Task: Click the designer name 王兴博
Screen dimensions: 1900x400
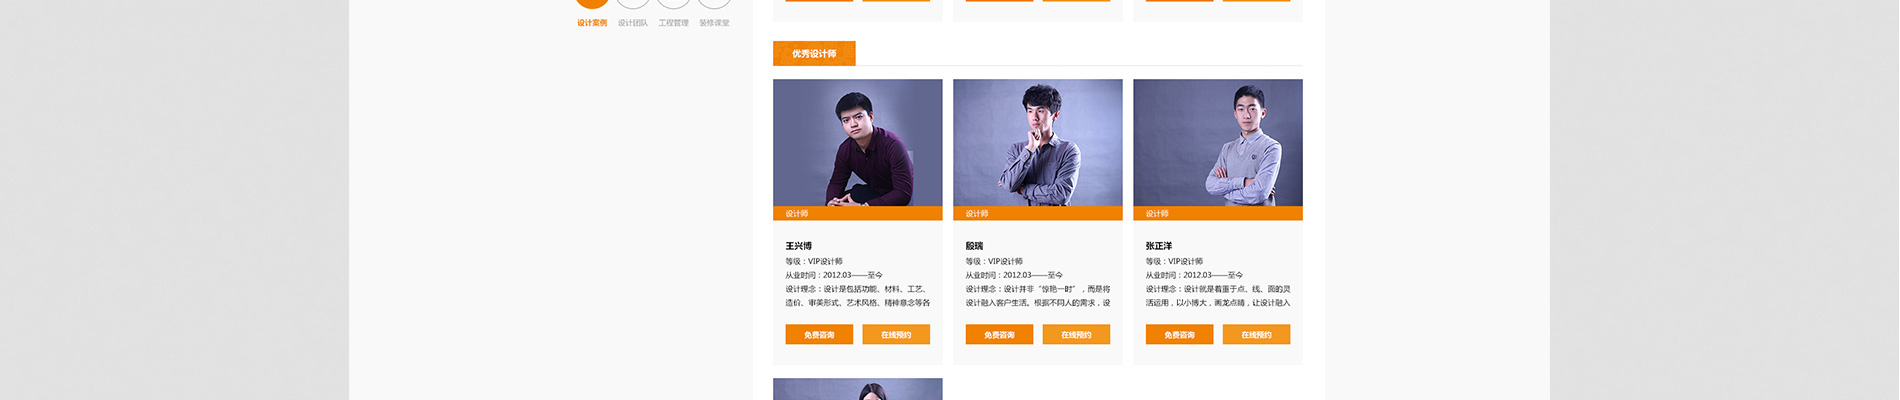Action: pyautogui.click(x=799, y=246)
